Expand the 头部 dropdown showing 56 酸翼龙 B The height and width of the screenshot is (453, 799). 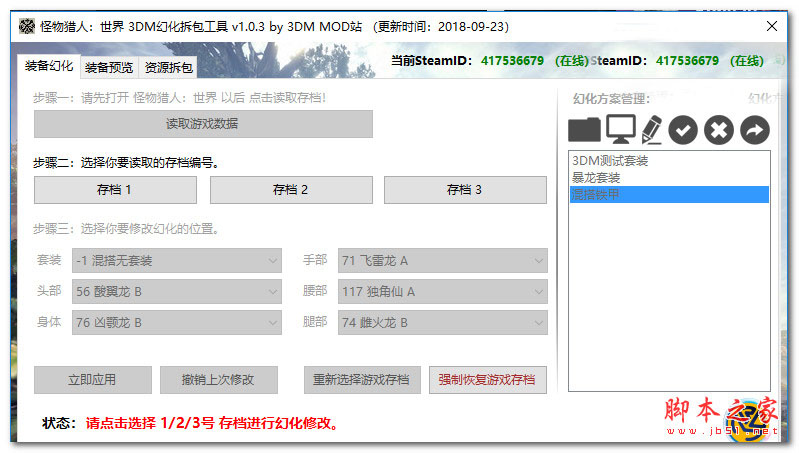tap(176, 291)
